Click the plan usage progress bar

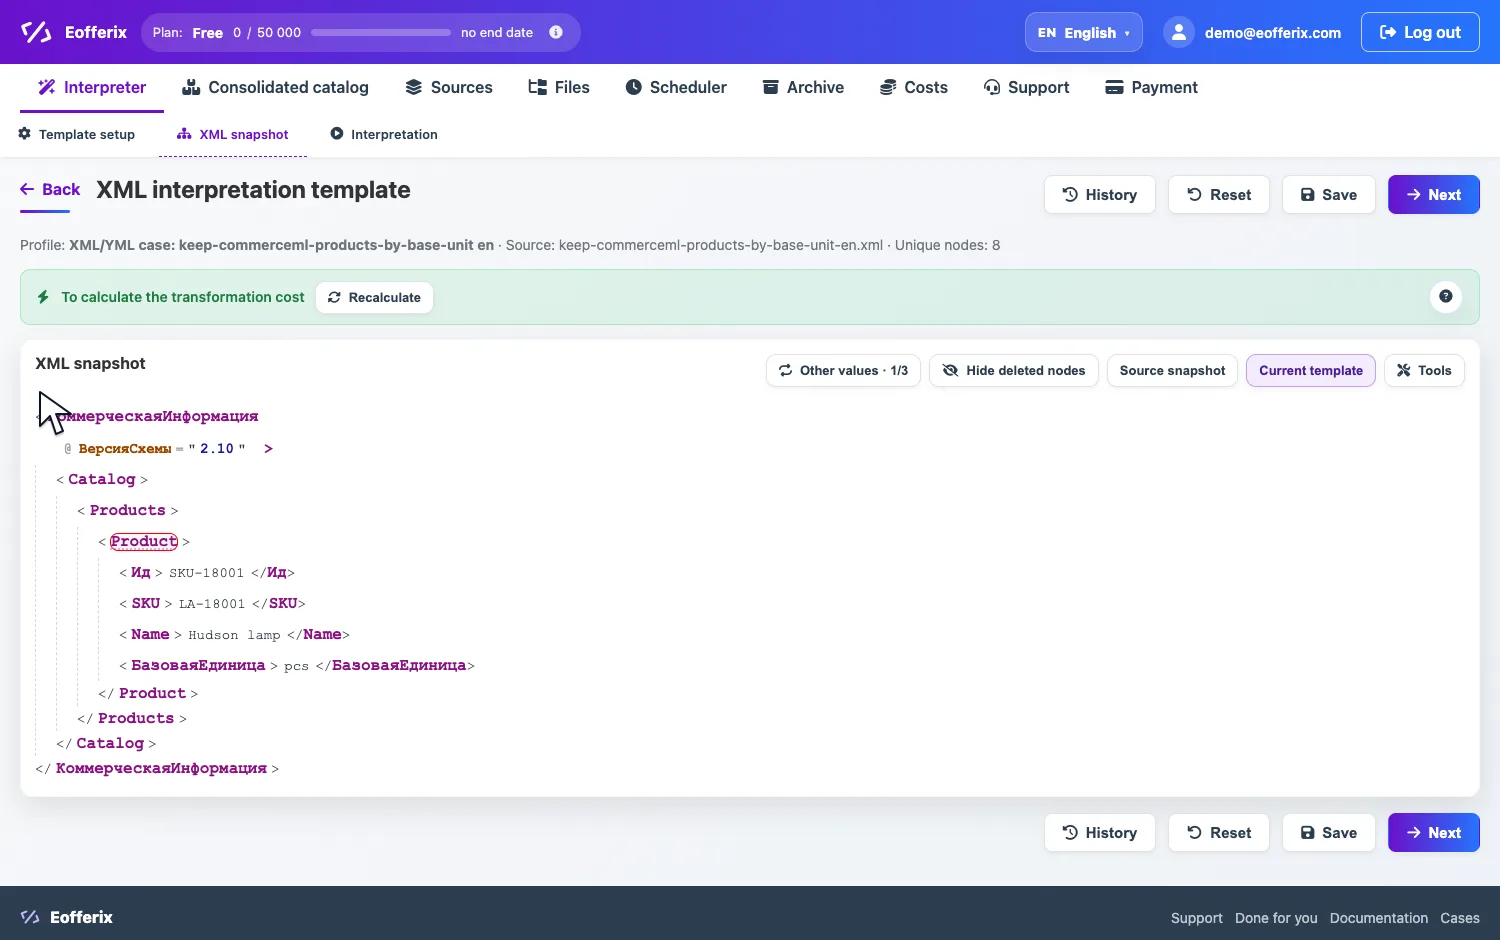381,32
